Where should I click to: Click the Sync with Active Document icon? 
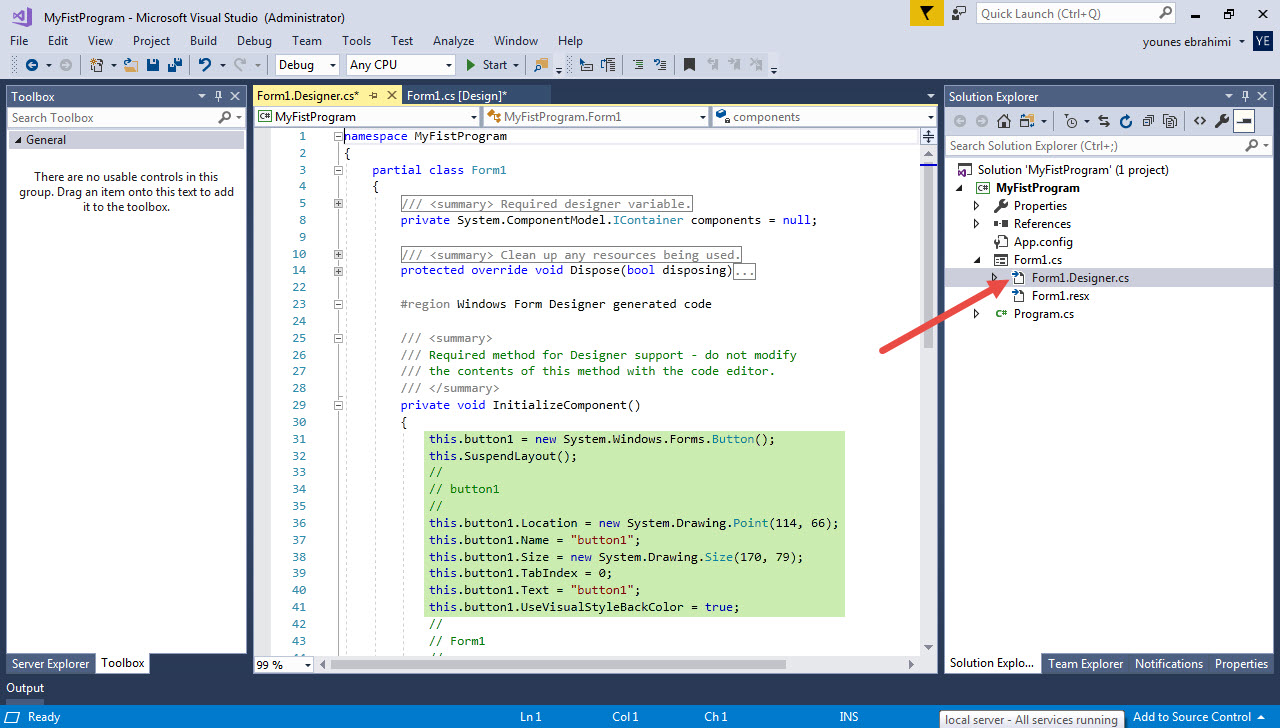1103,120
